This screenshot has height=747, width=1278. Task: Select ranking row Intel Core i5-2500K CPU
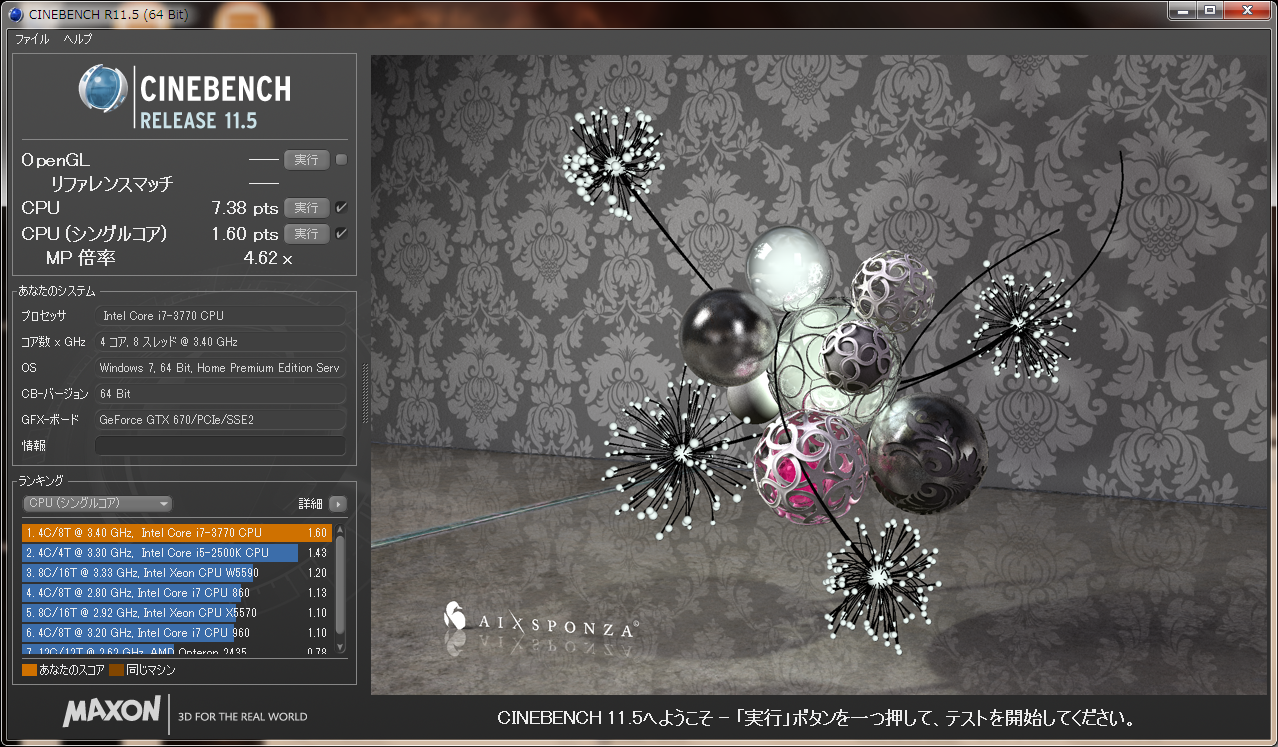point(176,553)
